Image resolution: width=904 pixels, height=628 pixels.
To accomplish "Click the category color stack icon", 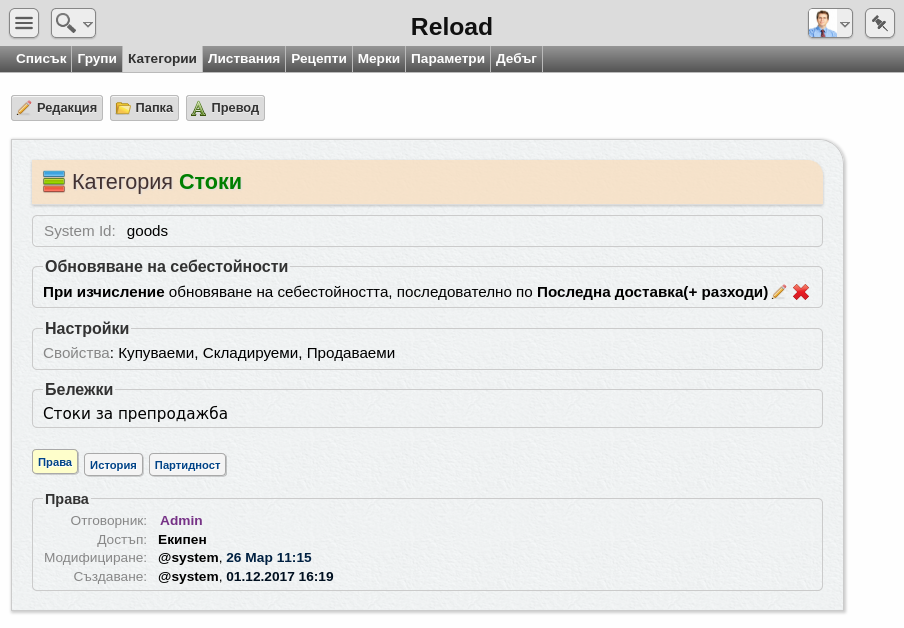I will click(x=54, y=181).
